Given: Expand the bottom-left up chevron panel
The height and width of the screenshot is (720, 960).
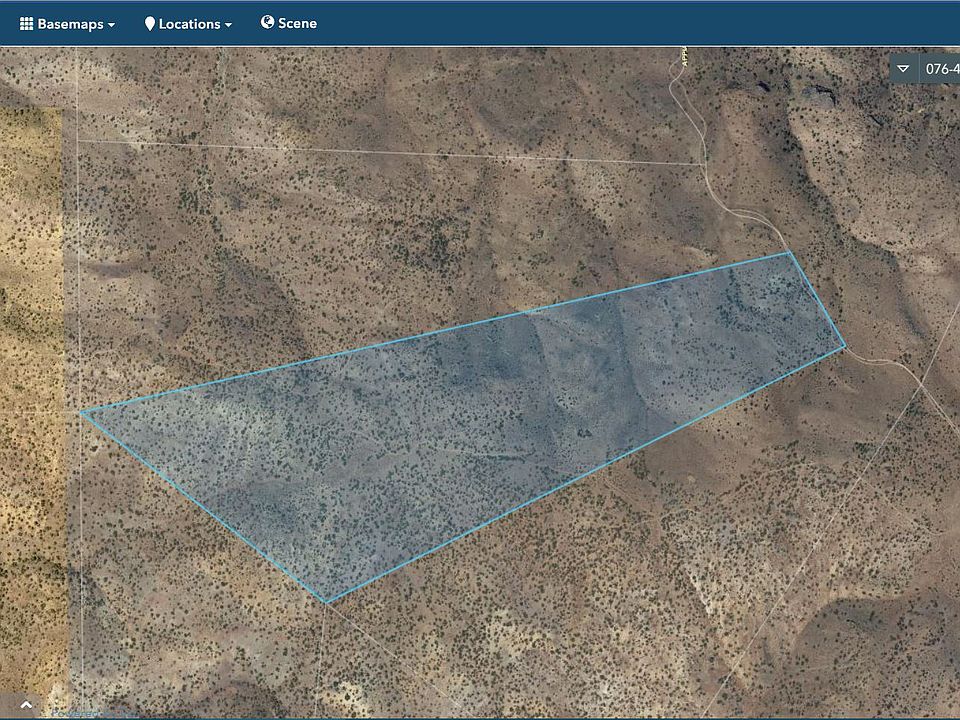Looking at the screenshot, I should coord(26,705).
